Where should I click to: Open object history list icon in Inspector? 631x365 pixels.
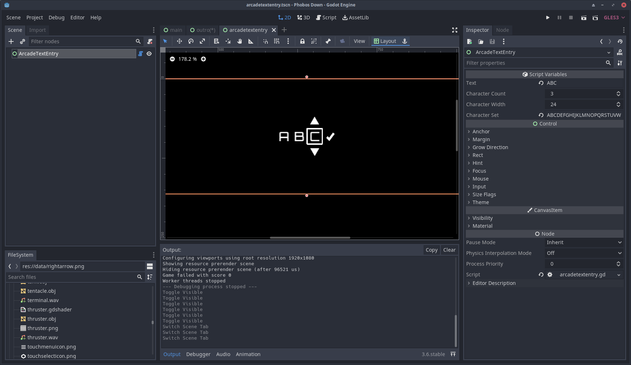(x=620, y=41)
